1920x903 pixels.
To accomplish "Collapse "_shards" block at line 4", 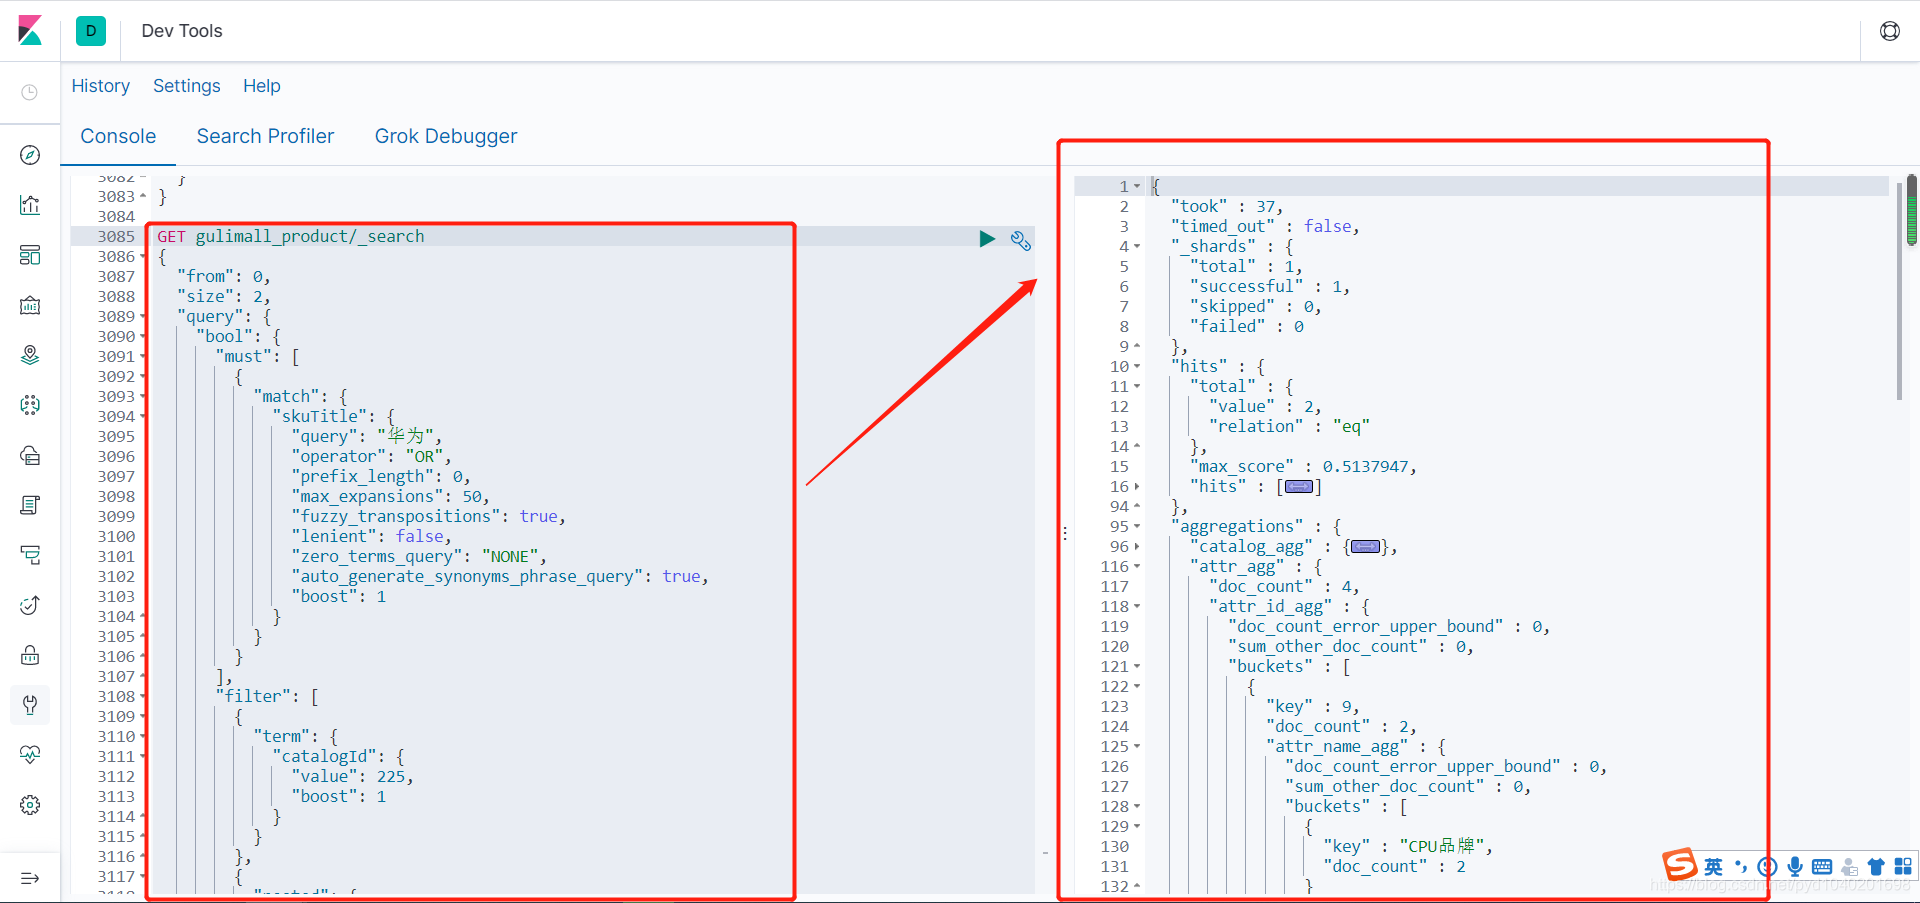I will (1137, 247).
